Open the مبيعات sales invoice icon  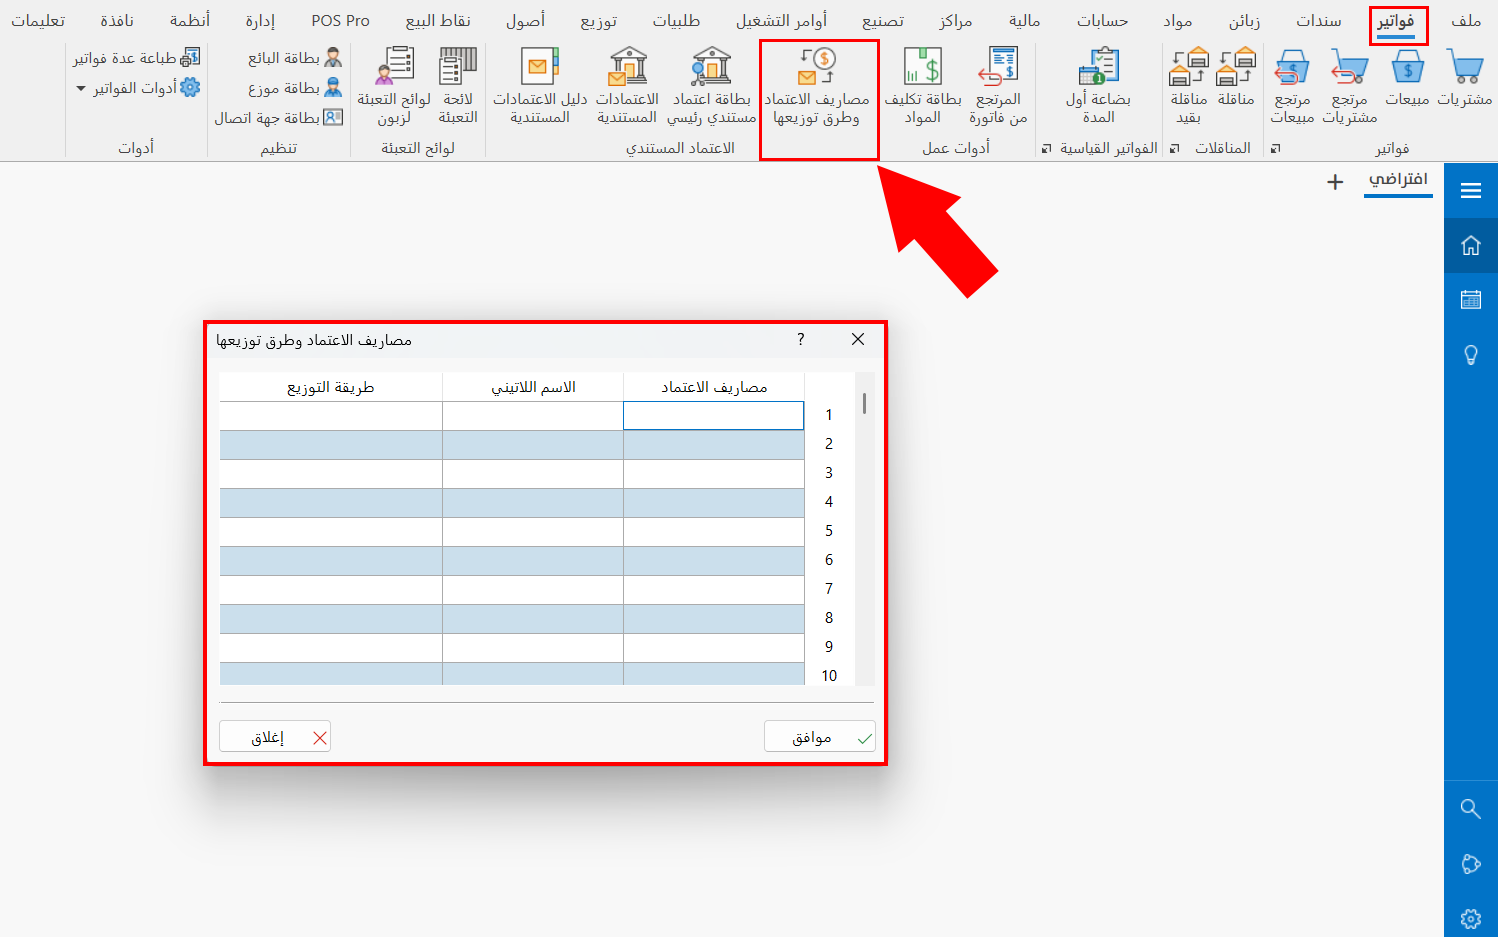1407,78
